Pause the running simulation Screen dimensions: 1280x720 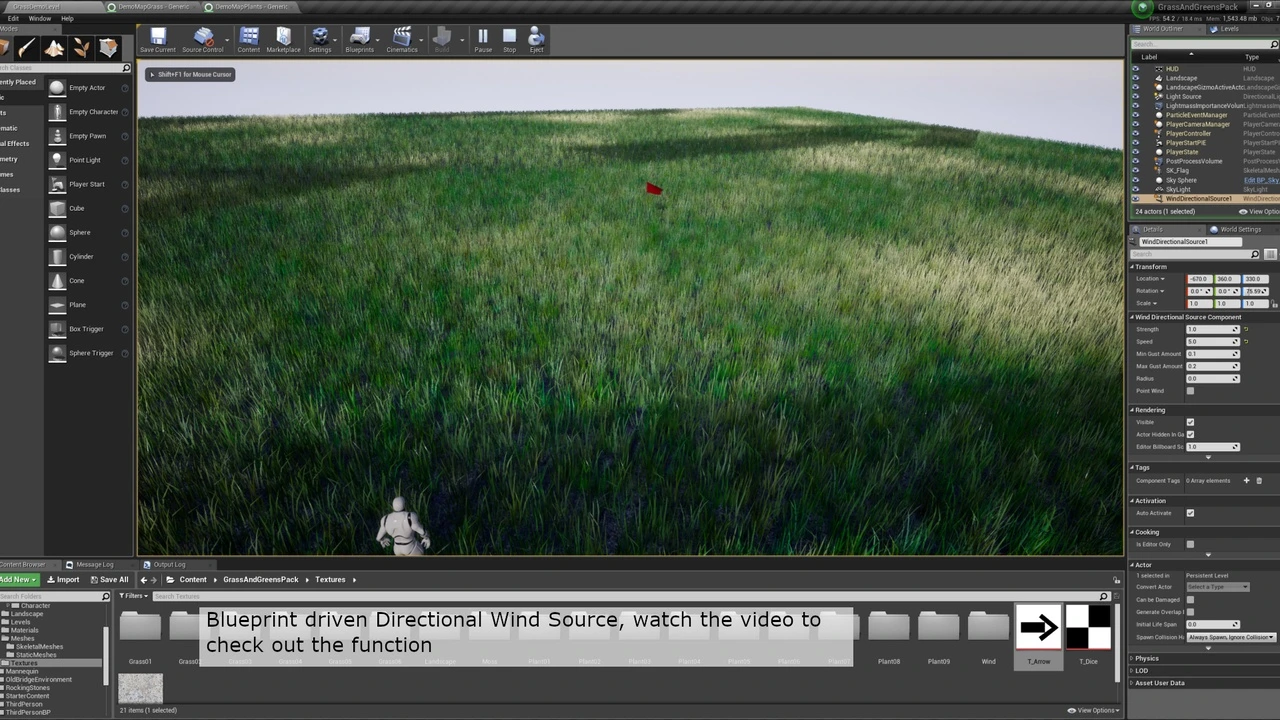tap(483, 40)
